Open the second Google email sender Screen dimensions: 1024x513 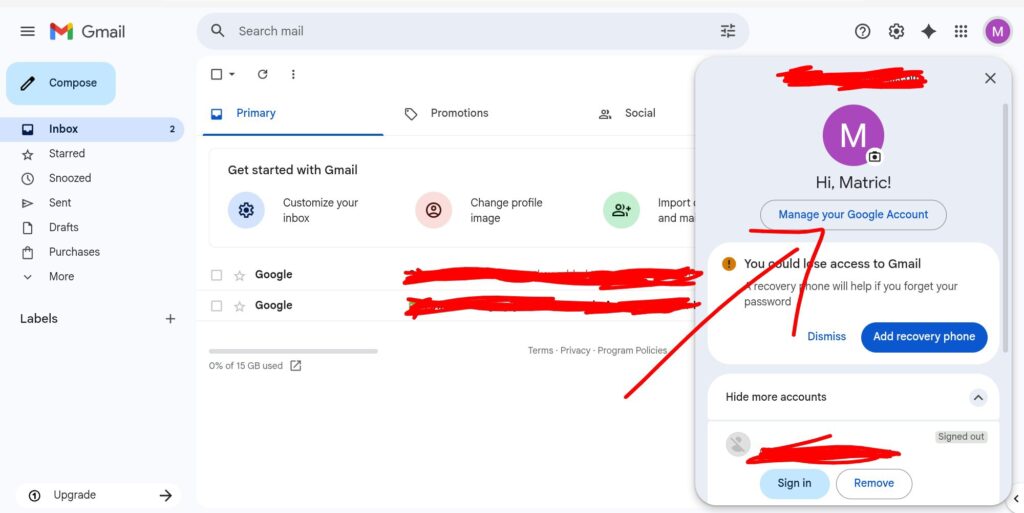click(x=274, y=305)
